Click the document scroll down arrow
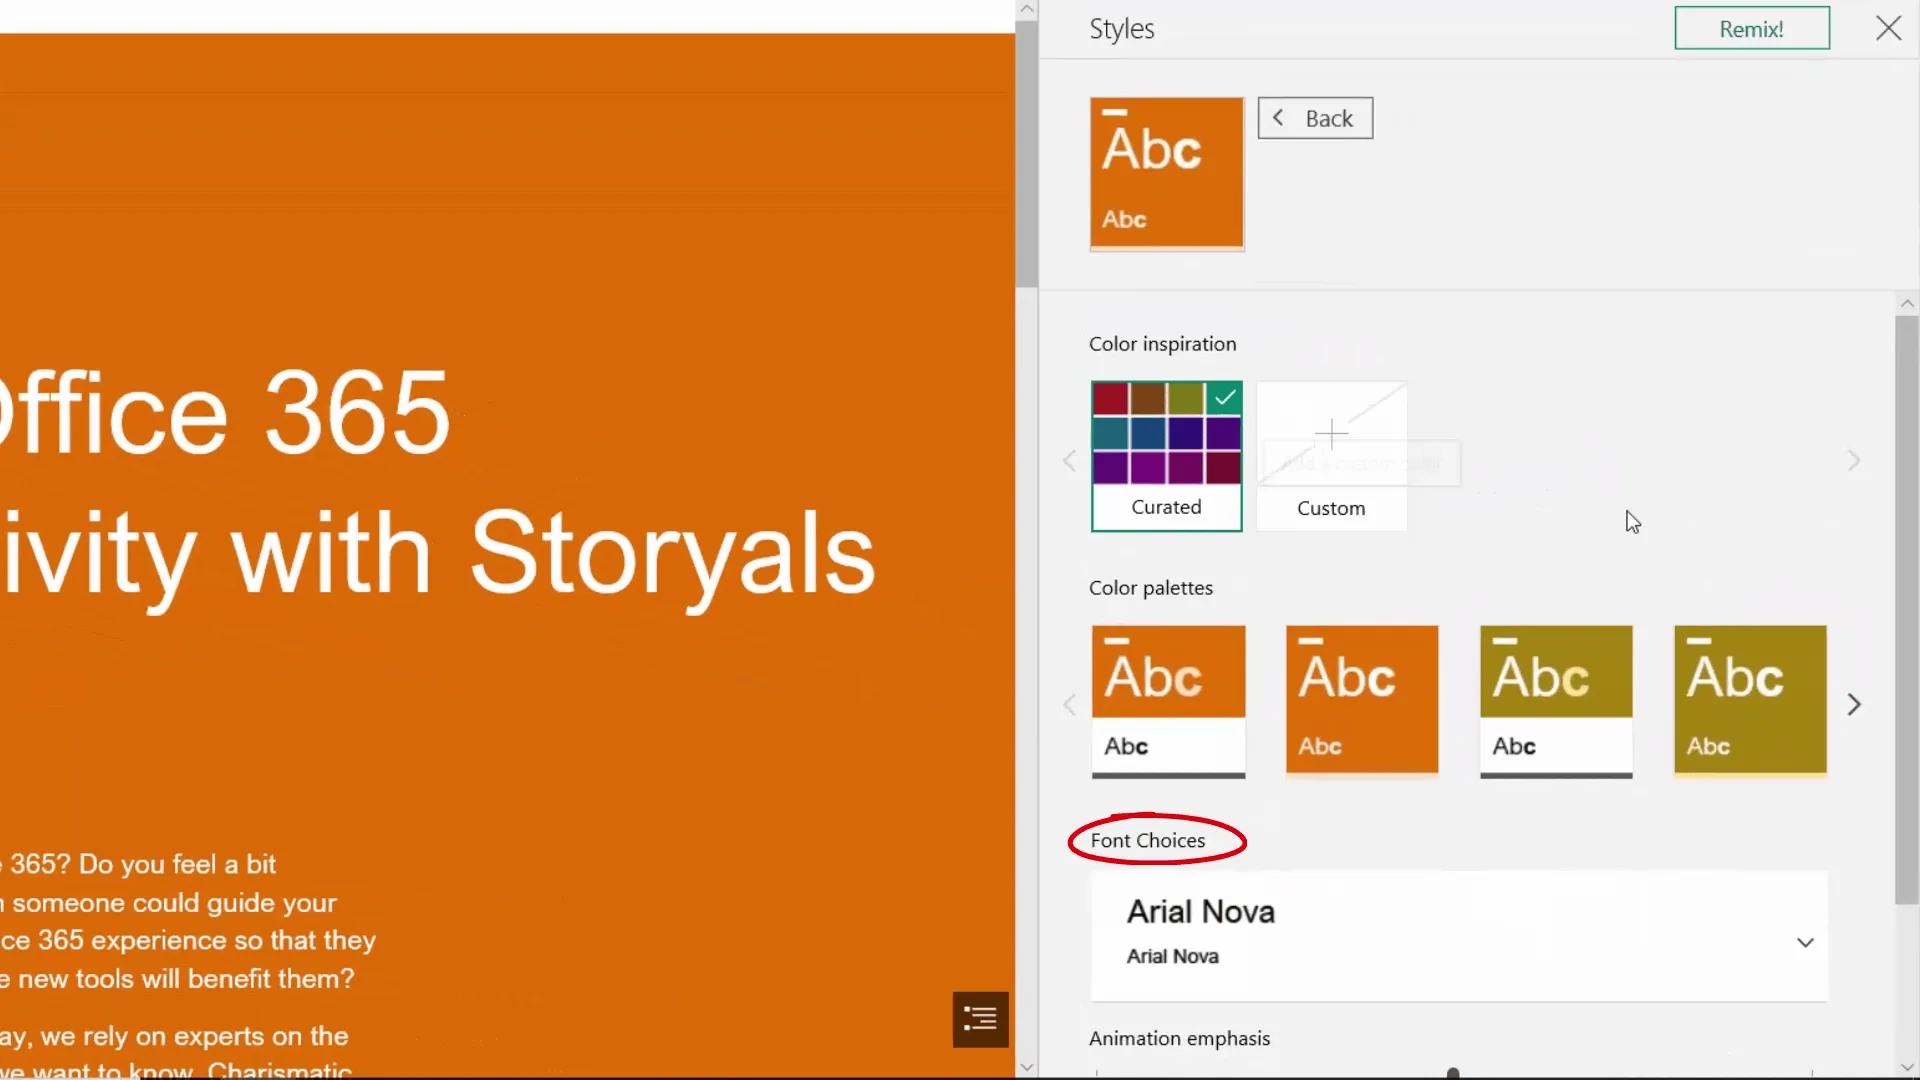The height and width of the screenshot is (1080, 1920). click(1026, 1067)
